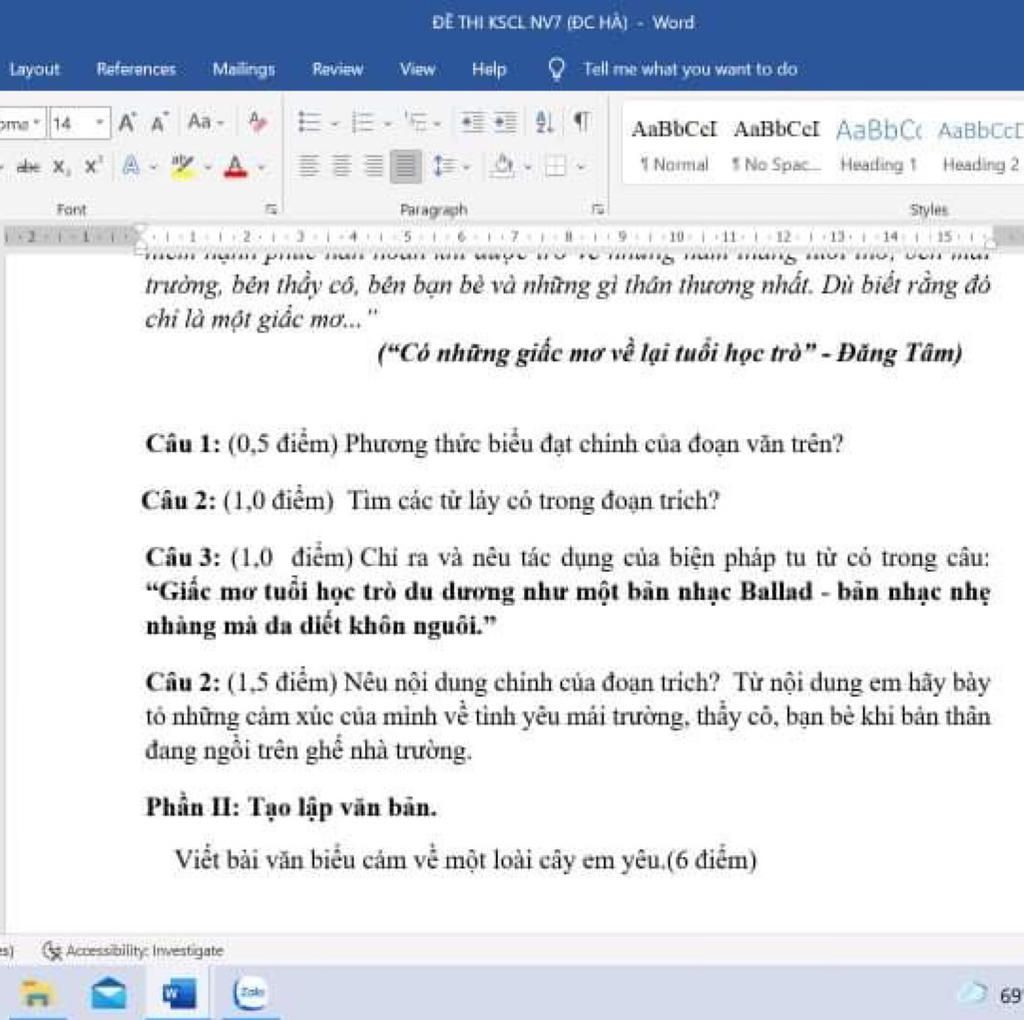Align text right
1024x1020 pixels.
coord(374,167)
